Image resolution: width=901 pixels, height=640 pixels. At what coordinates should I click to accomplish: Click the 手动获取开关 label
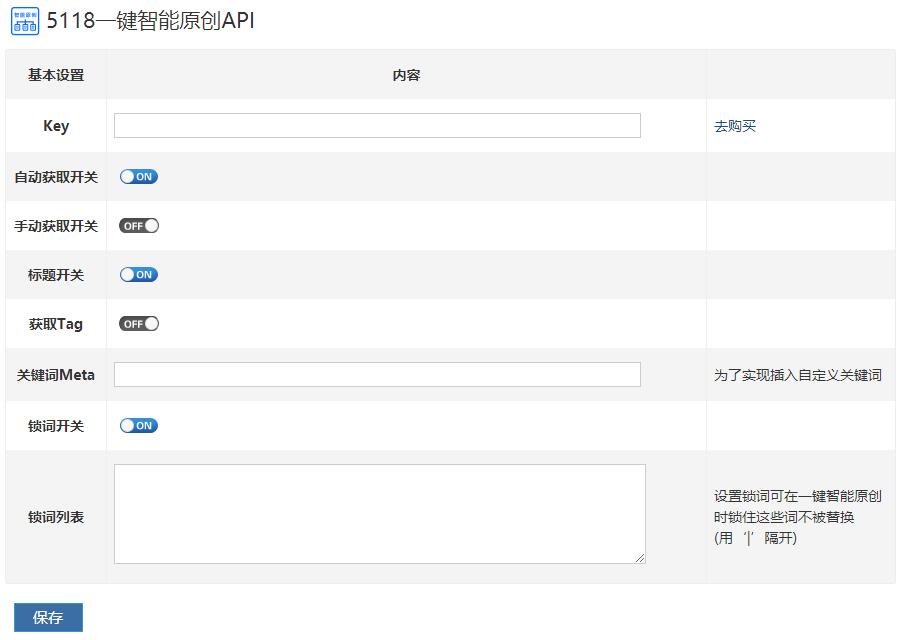(x=56, y=226)
